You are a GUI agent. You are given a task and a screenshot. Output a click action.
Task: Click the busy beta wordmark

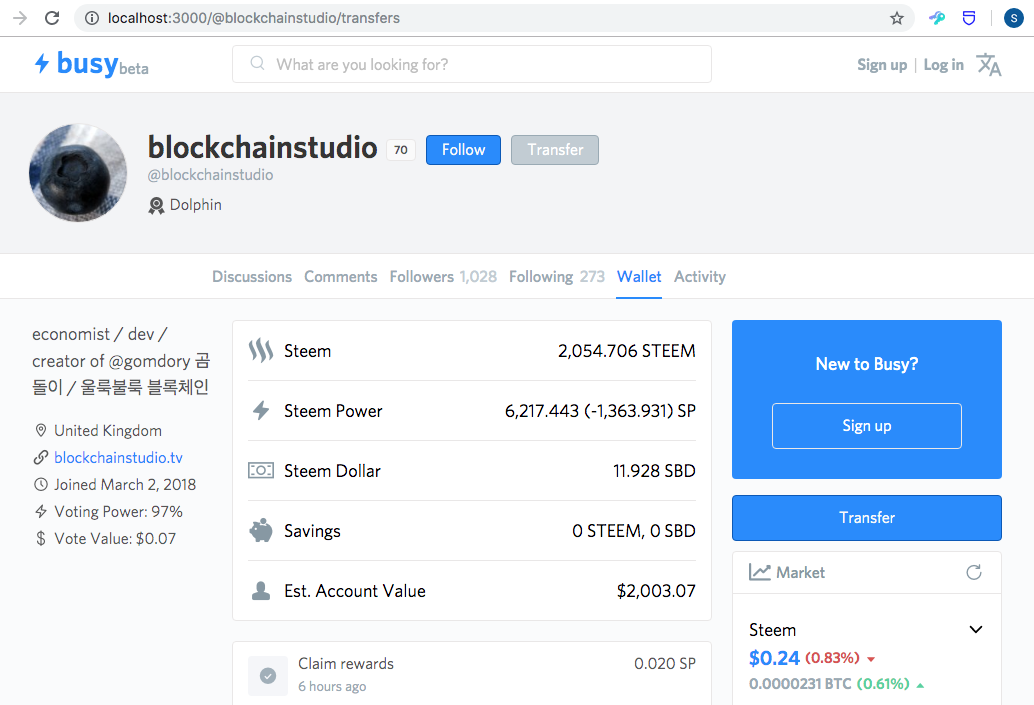click(x=102, y=64)
